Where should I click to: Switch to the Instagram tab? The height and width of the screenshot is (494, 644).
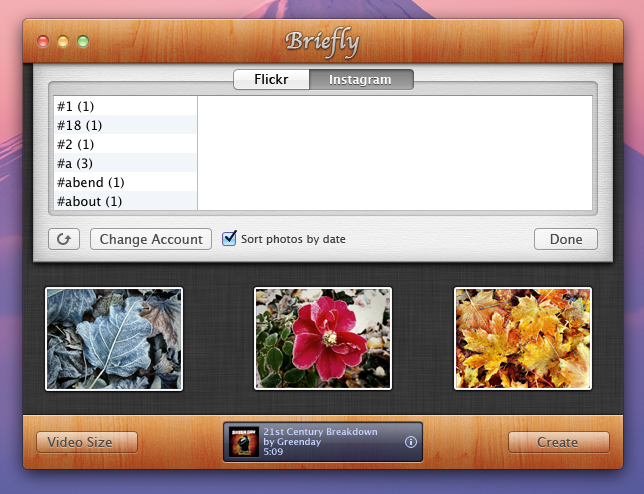point(361,79)
